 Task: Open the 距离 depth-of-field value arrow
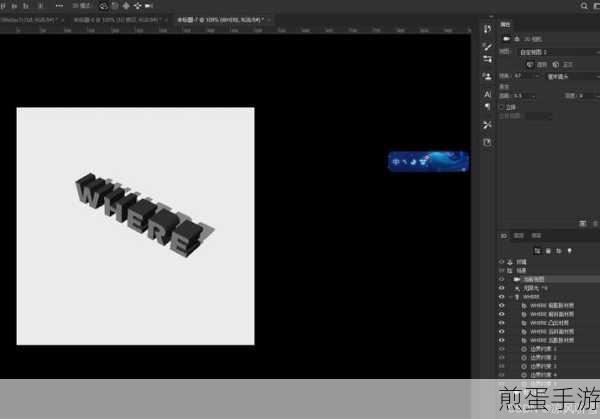click(533, 96)
